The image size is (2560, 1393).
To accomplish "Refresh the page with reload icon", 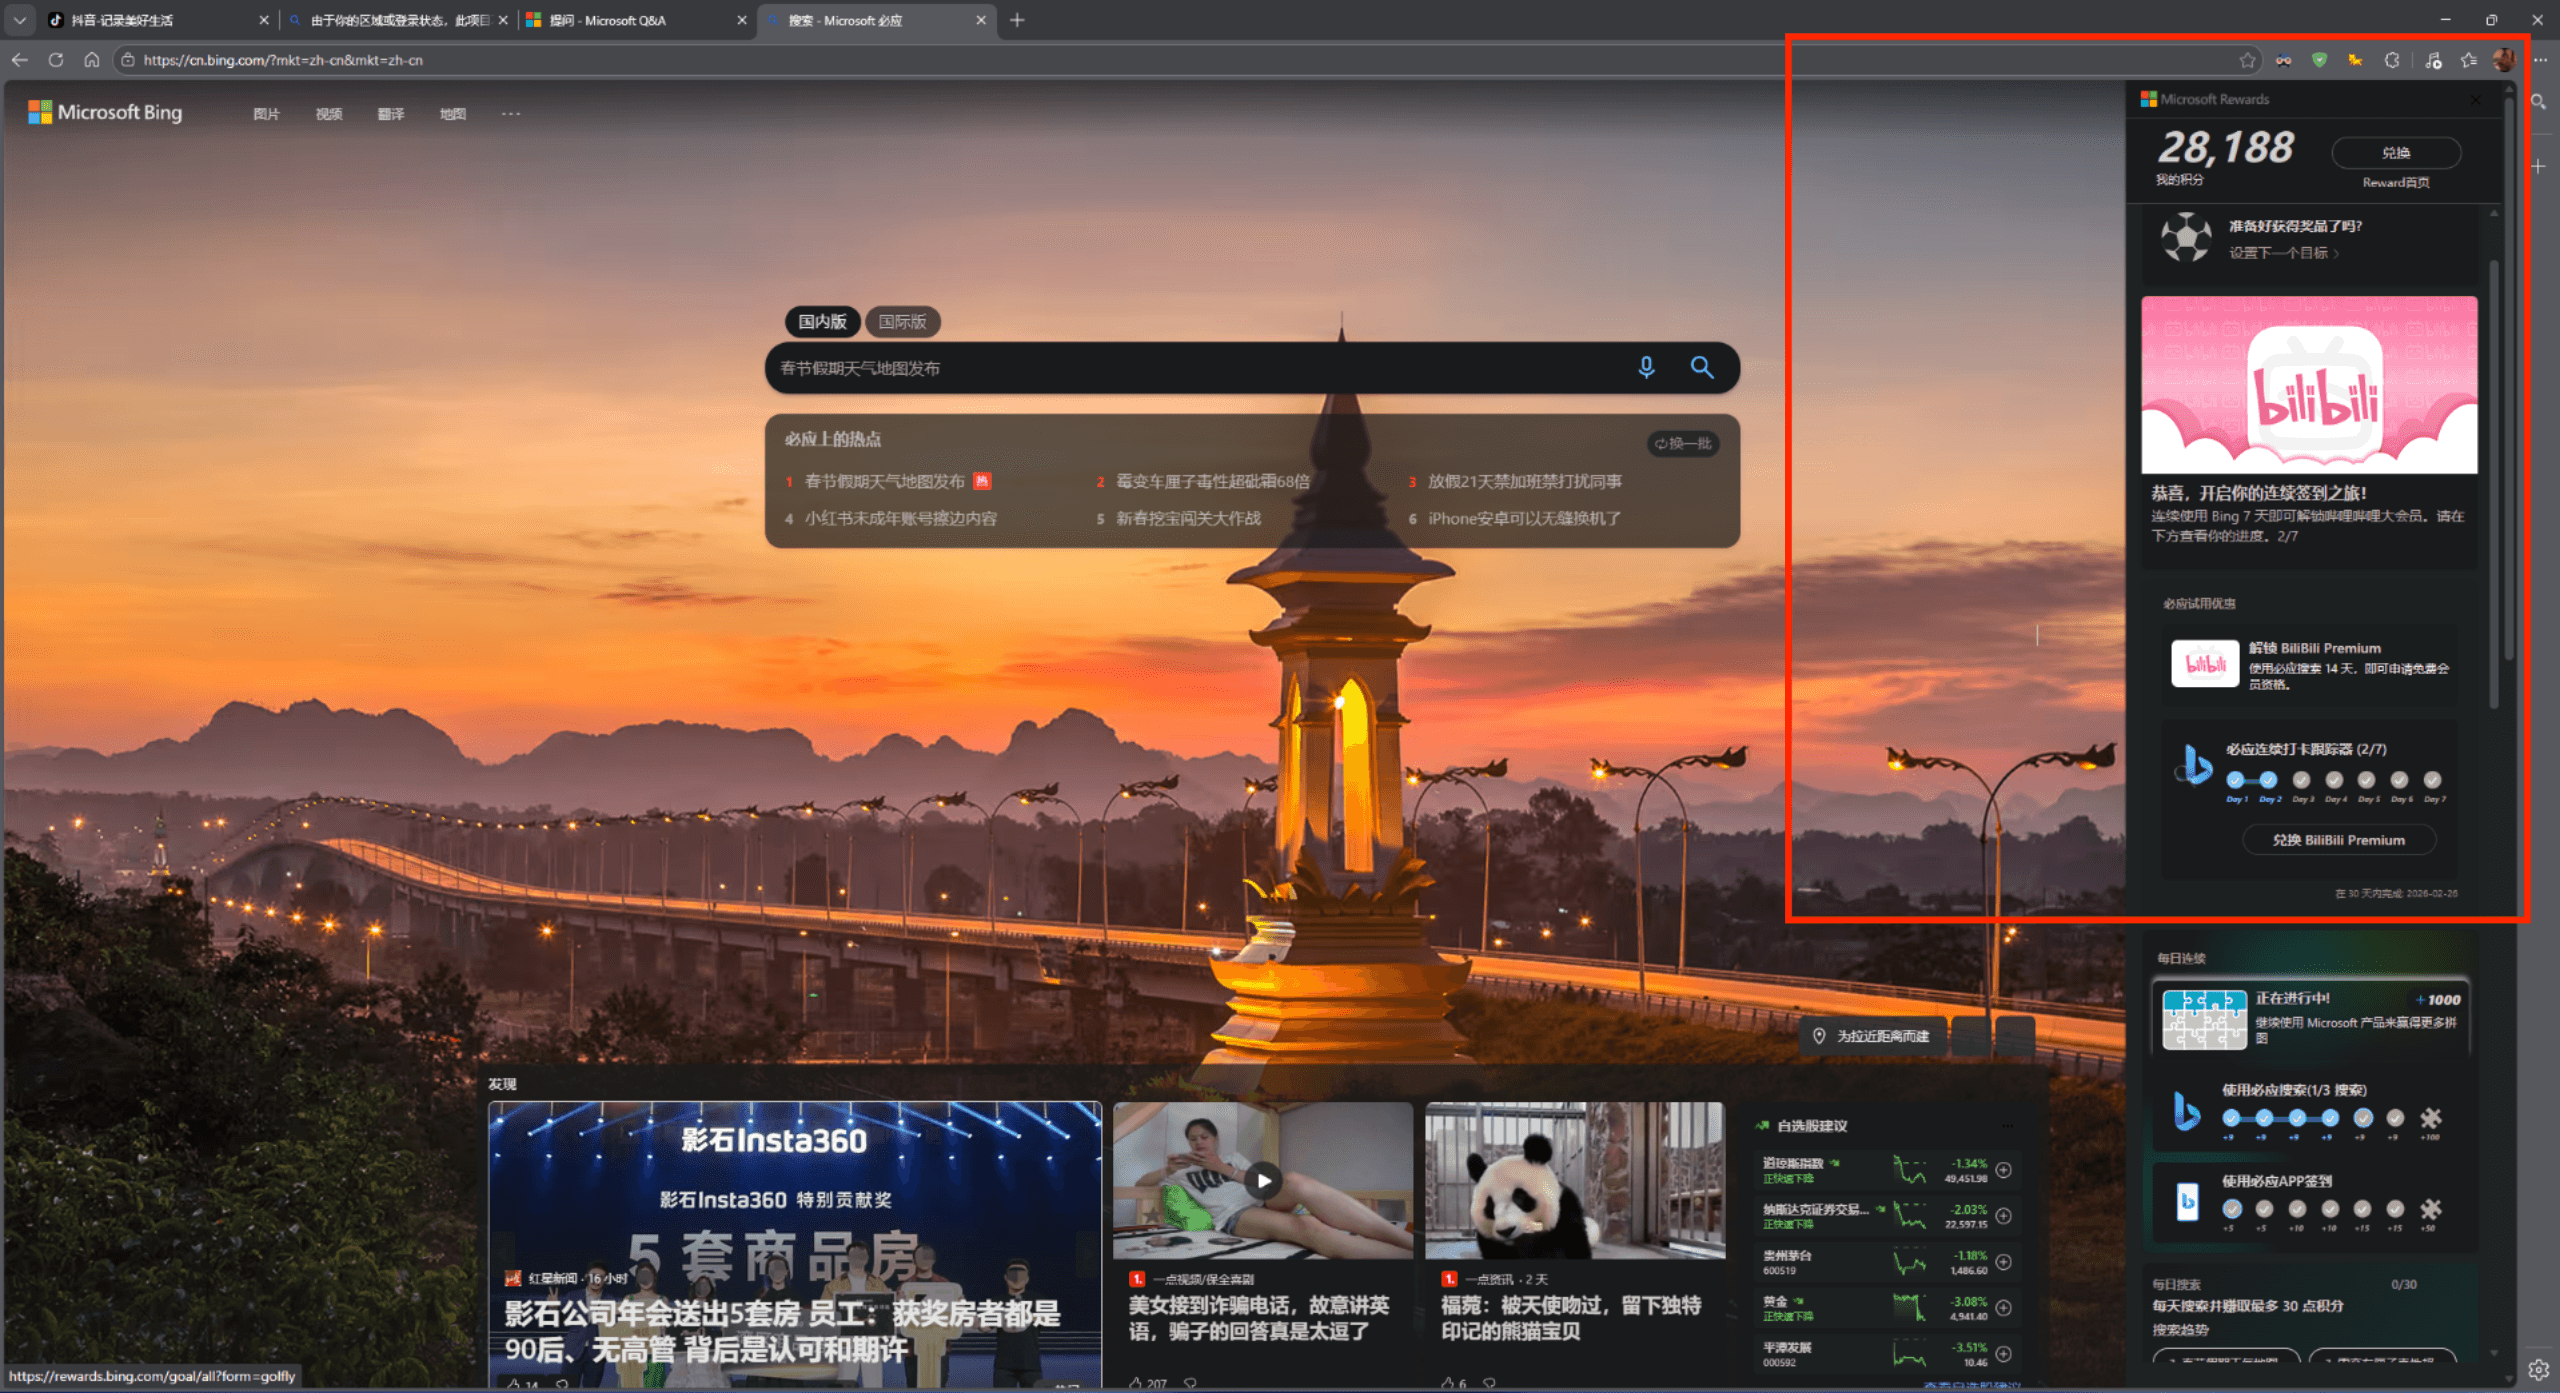I will coord(56,60).
